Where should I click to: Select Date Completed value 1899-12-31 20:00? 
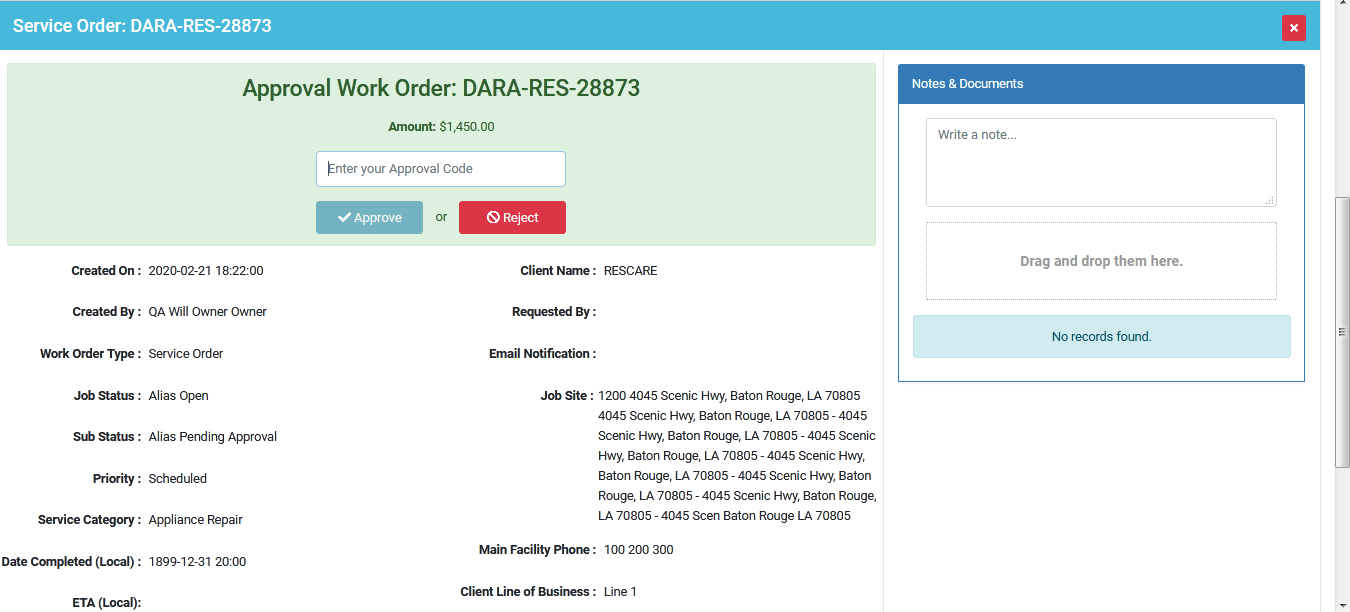click(x=197, y=562)
